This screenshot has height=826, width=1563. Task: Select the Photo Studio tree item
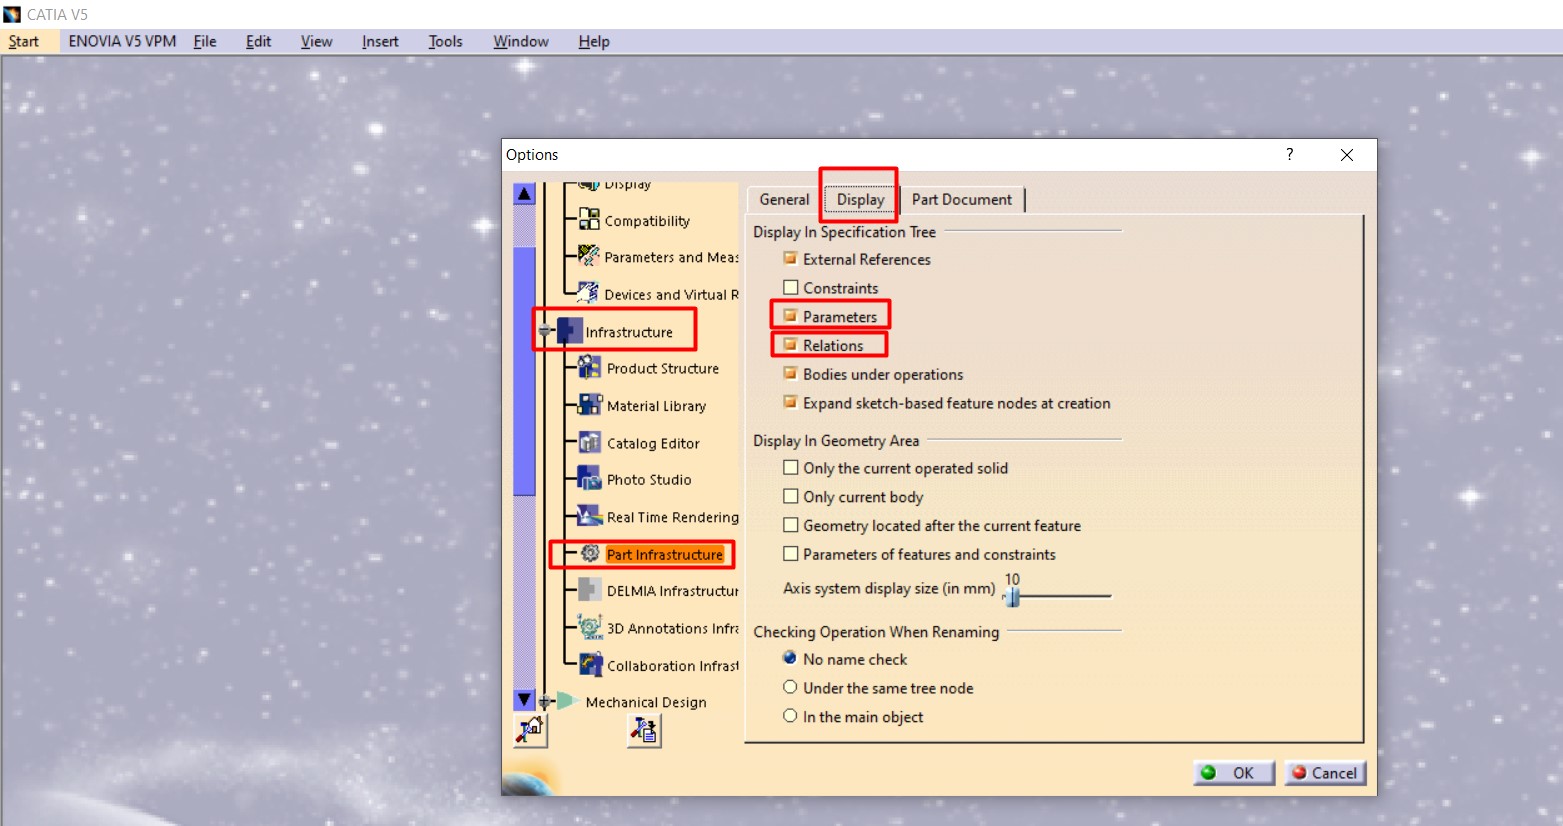(x=649, y=480)
